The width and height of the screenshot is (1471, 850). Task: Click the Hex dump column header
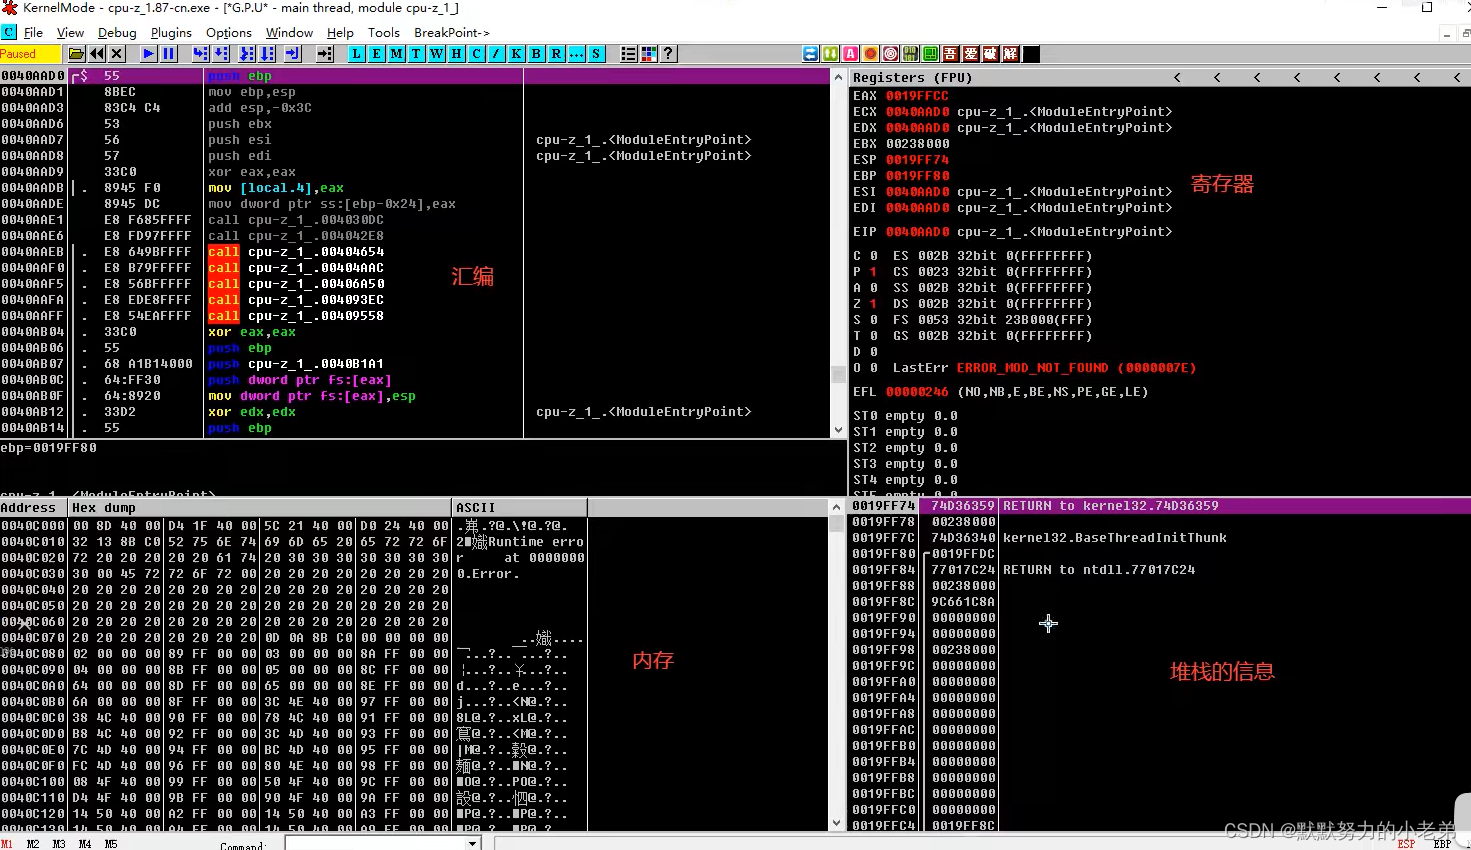(259, 507)
